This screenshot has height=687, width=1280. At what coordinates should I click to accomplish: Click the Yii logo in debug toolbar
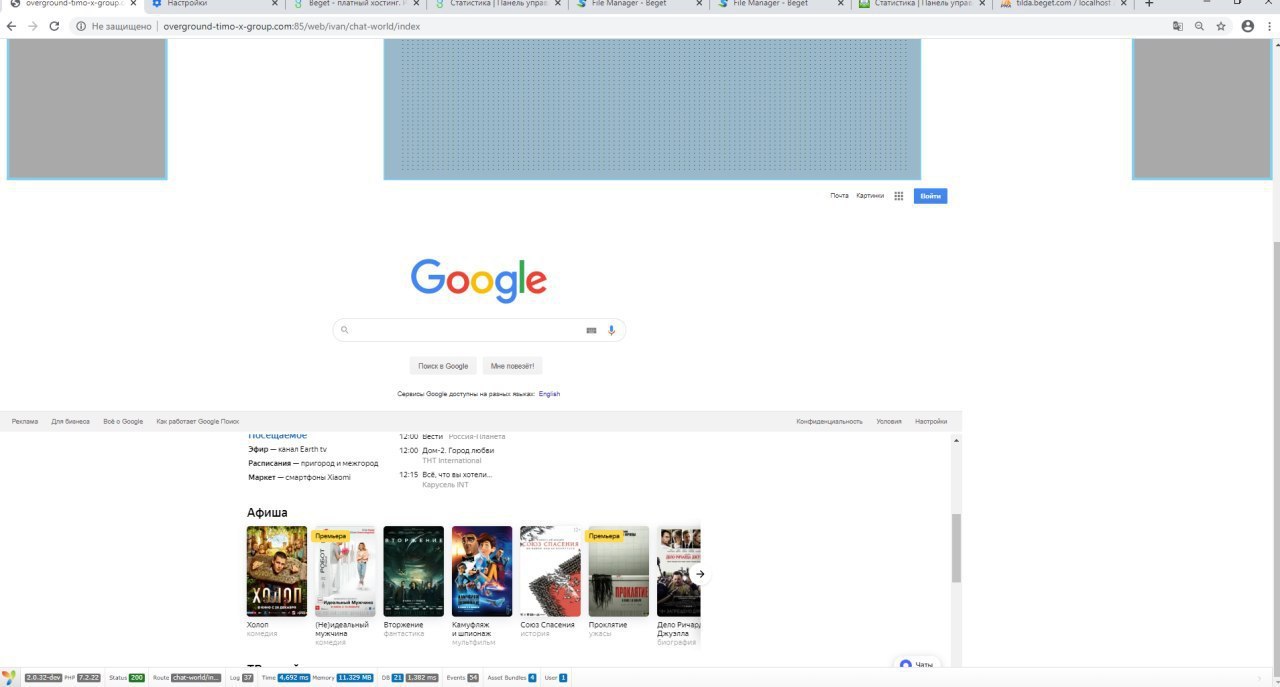coord(10,677)
